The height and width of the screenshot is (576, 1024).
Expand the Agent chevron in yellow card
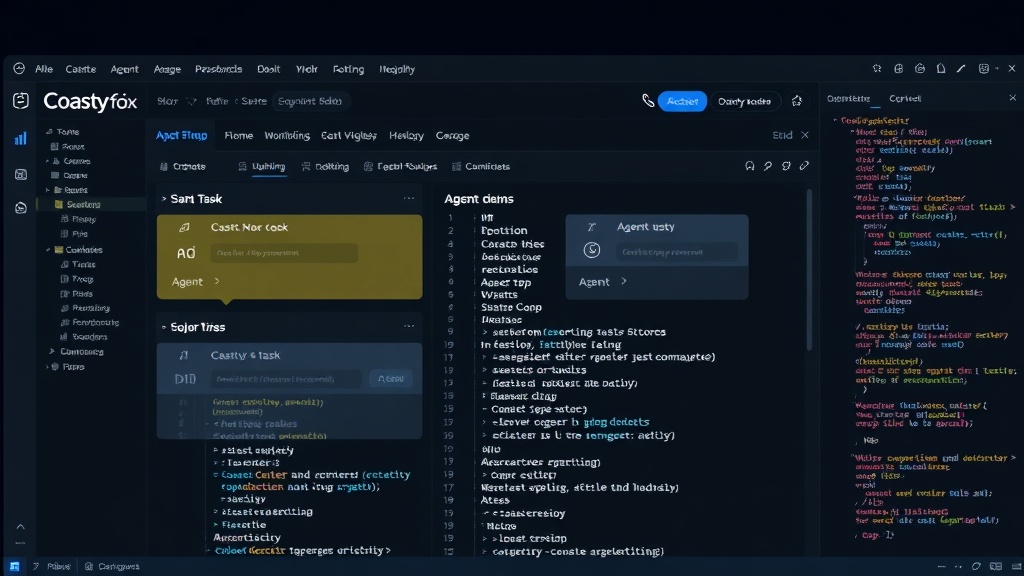coord(217,281)
